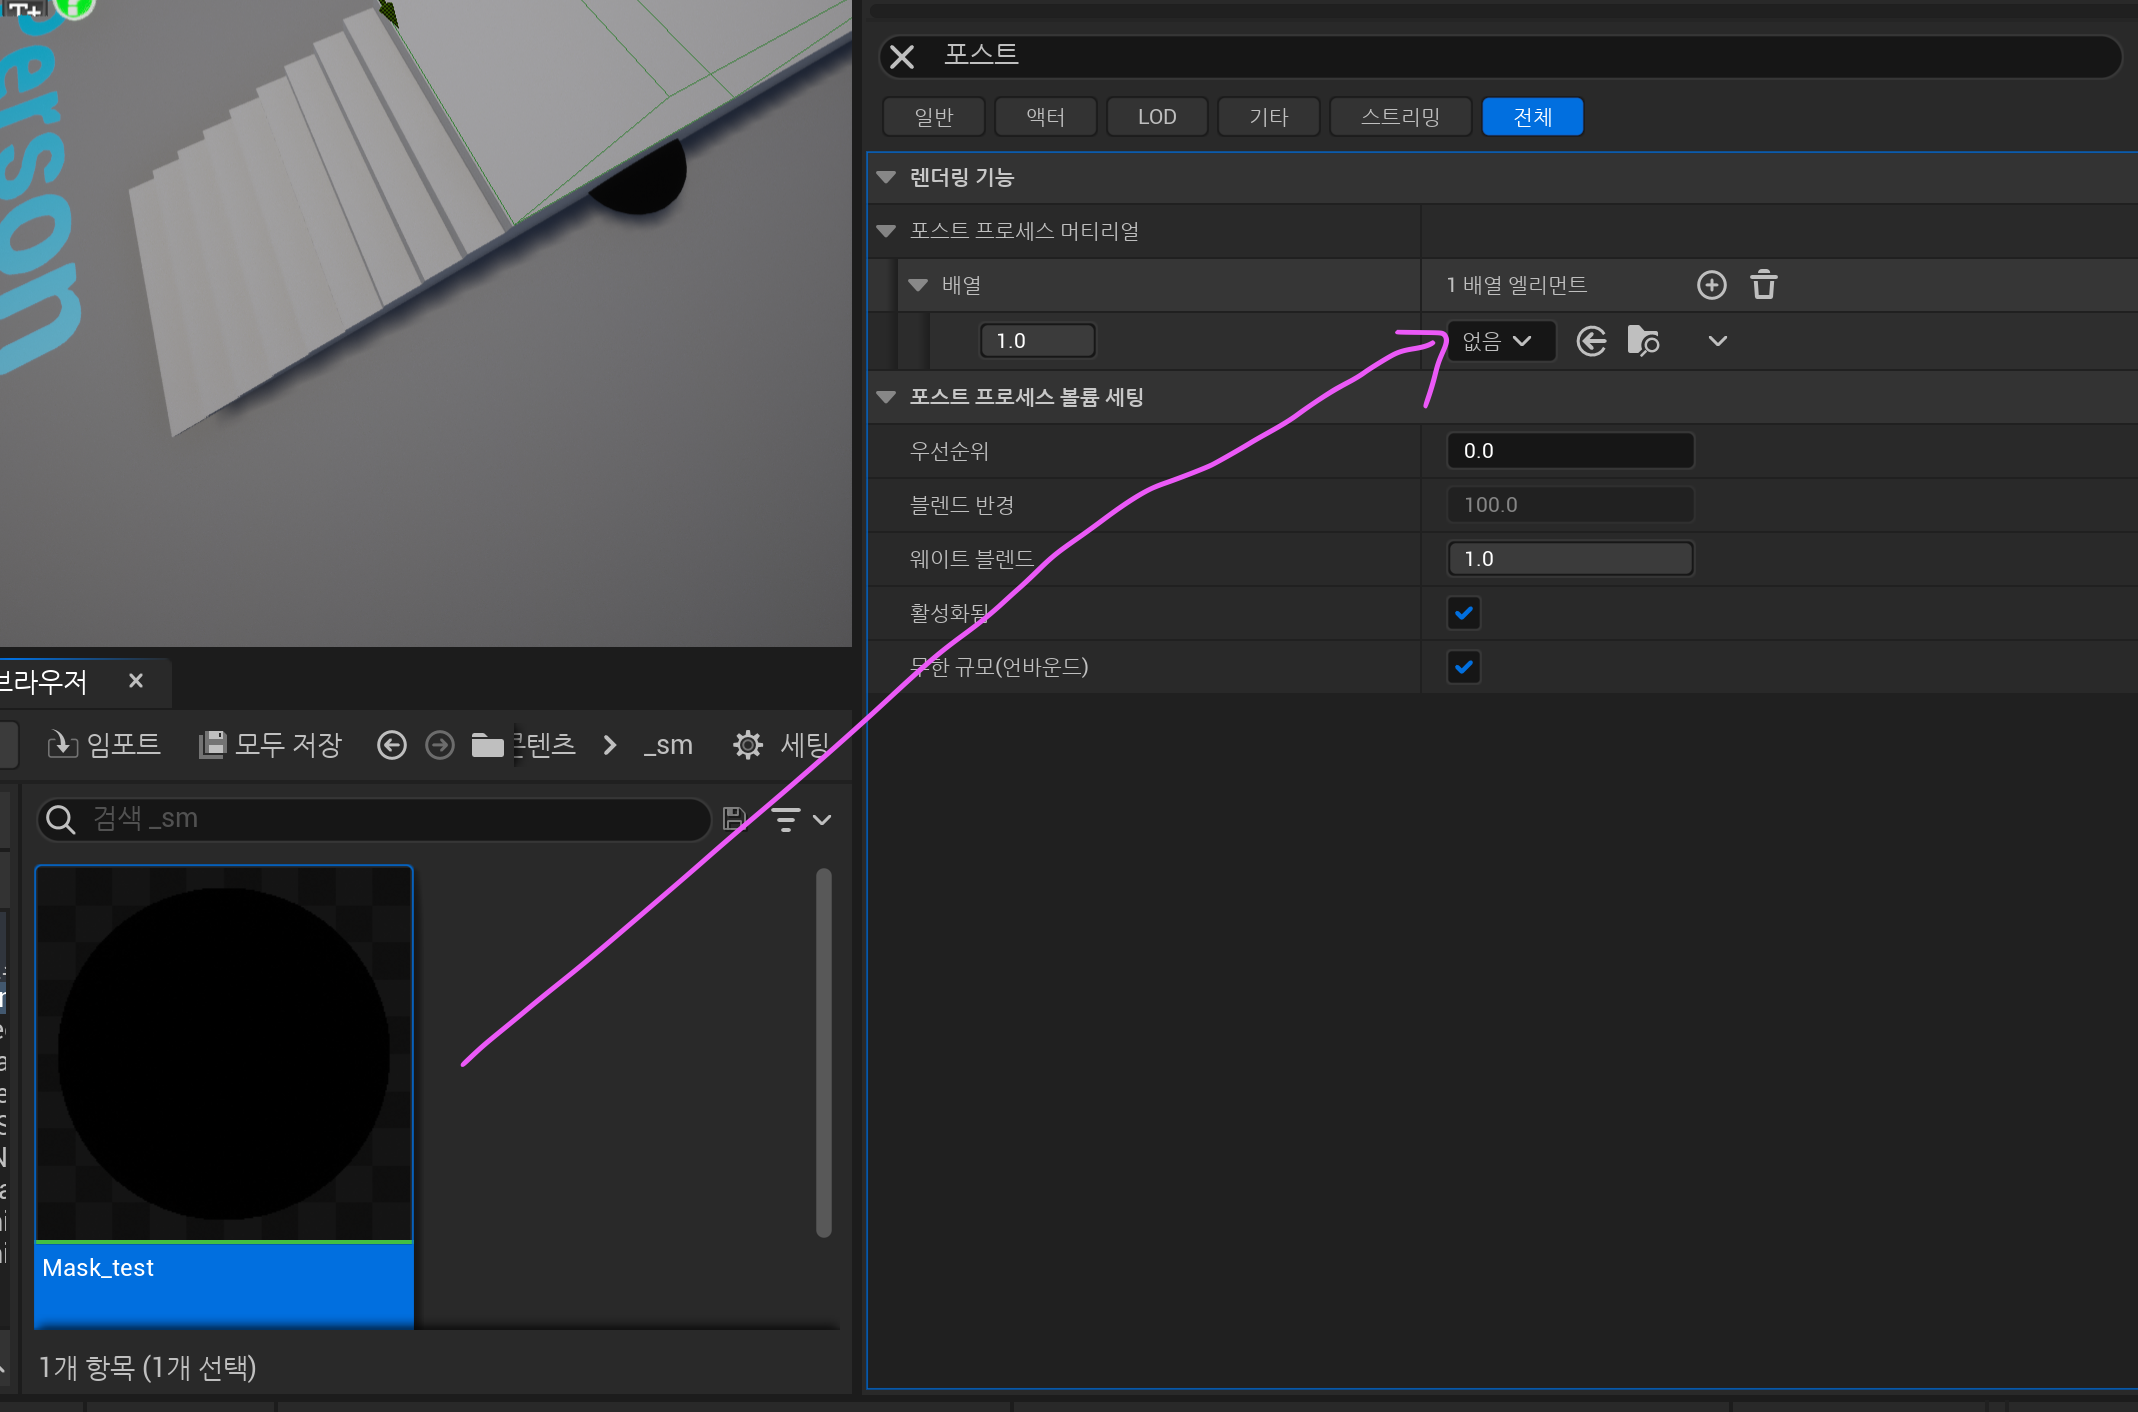Open content browser settings gear
The height and width of the screenshot is (1412, 2138).
click(748, 745)
